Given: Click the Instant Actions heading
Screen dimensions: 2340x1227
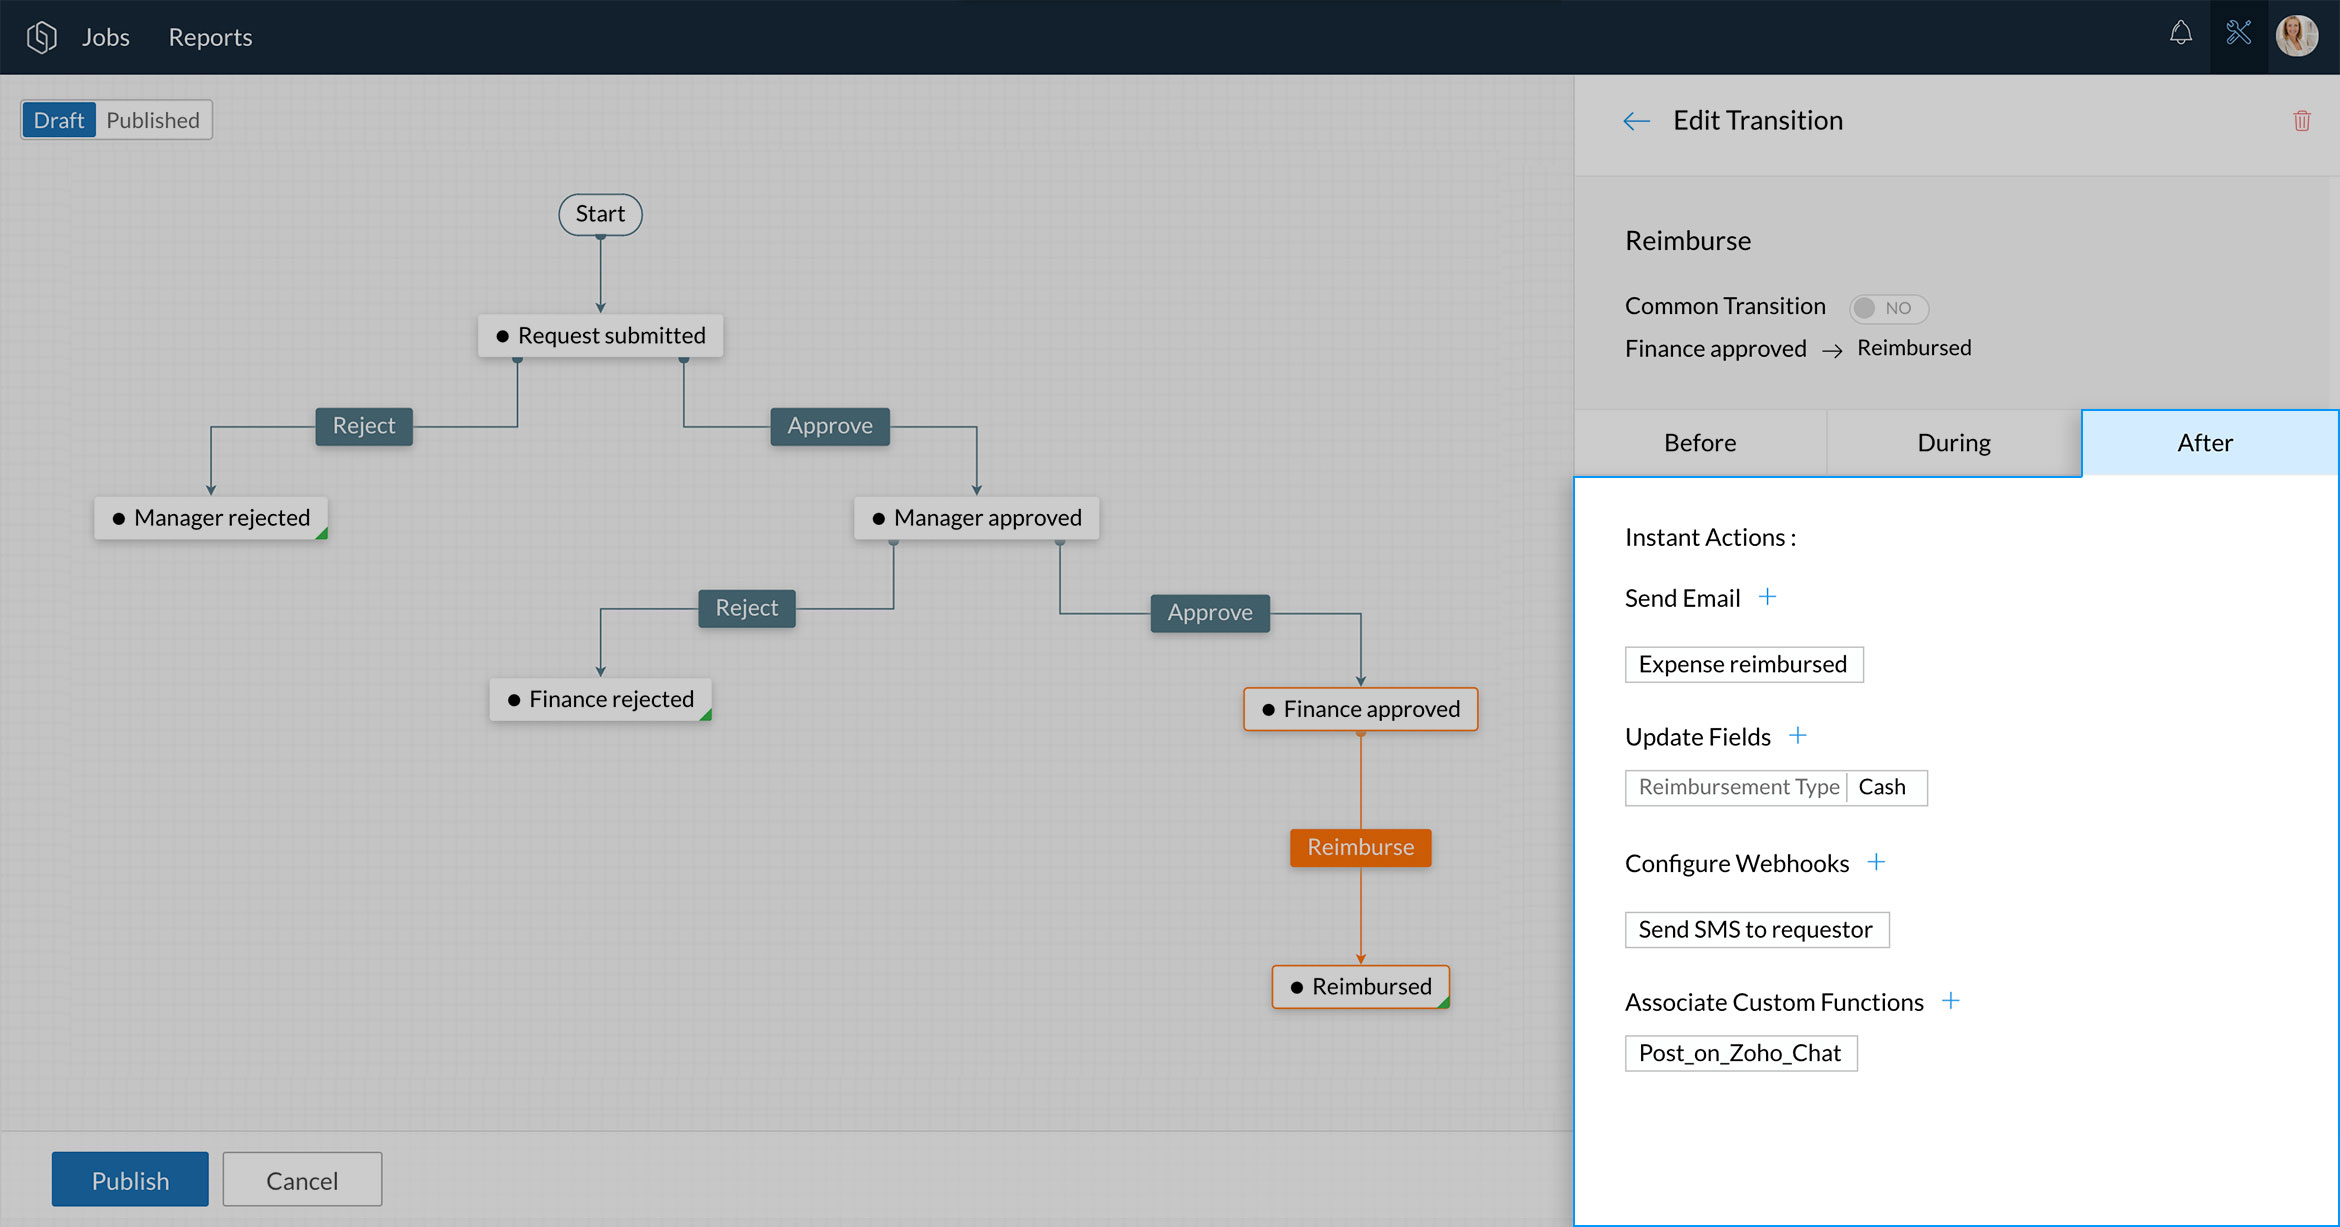Looking at the screenshot, I should [1710, 538].
